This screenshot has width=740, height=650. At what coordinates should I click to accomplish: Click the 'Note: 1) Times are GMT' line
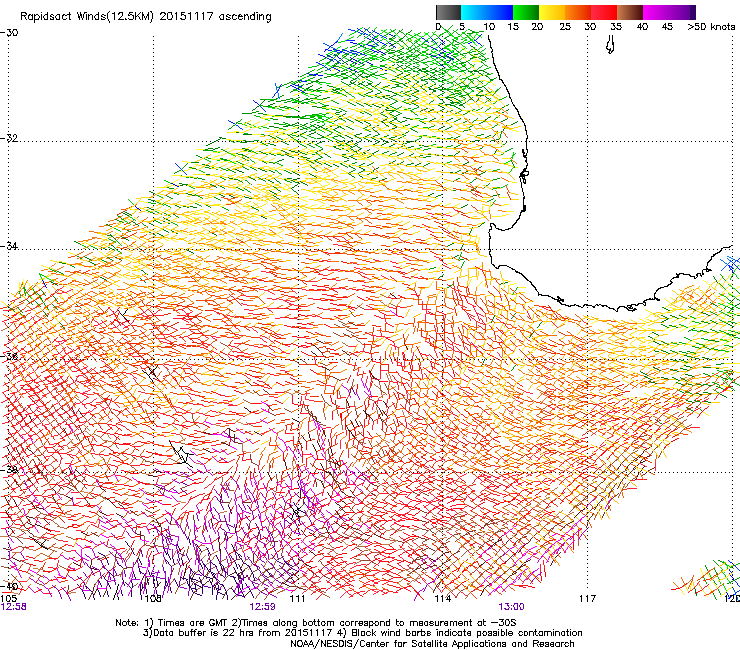[316, 623]
